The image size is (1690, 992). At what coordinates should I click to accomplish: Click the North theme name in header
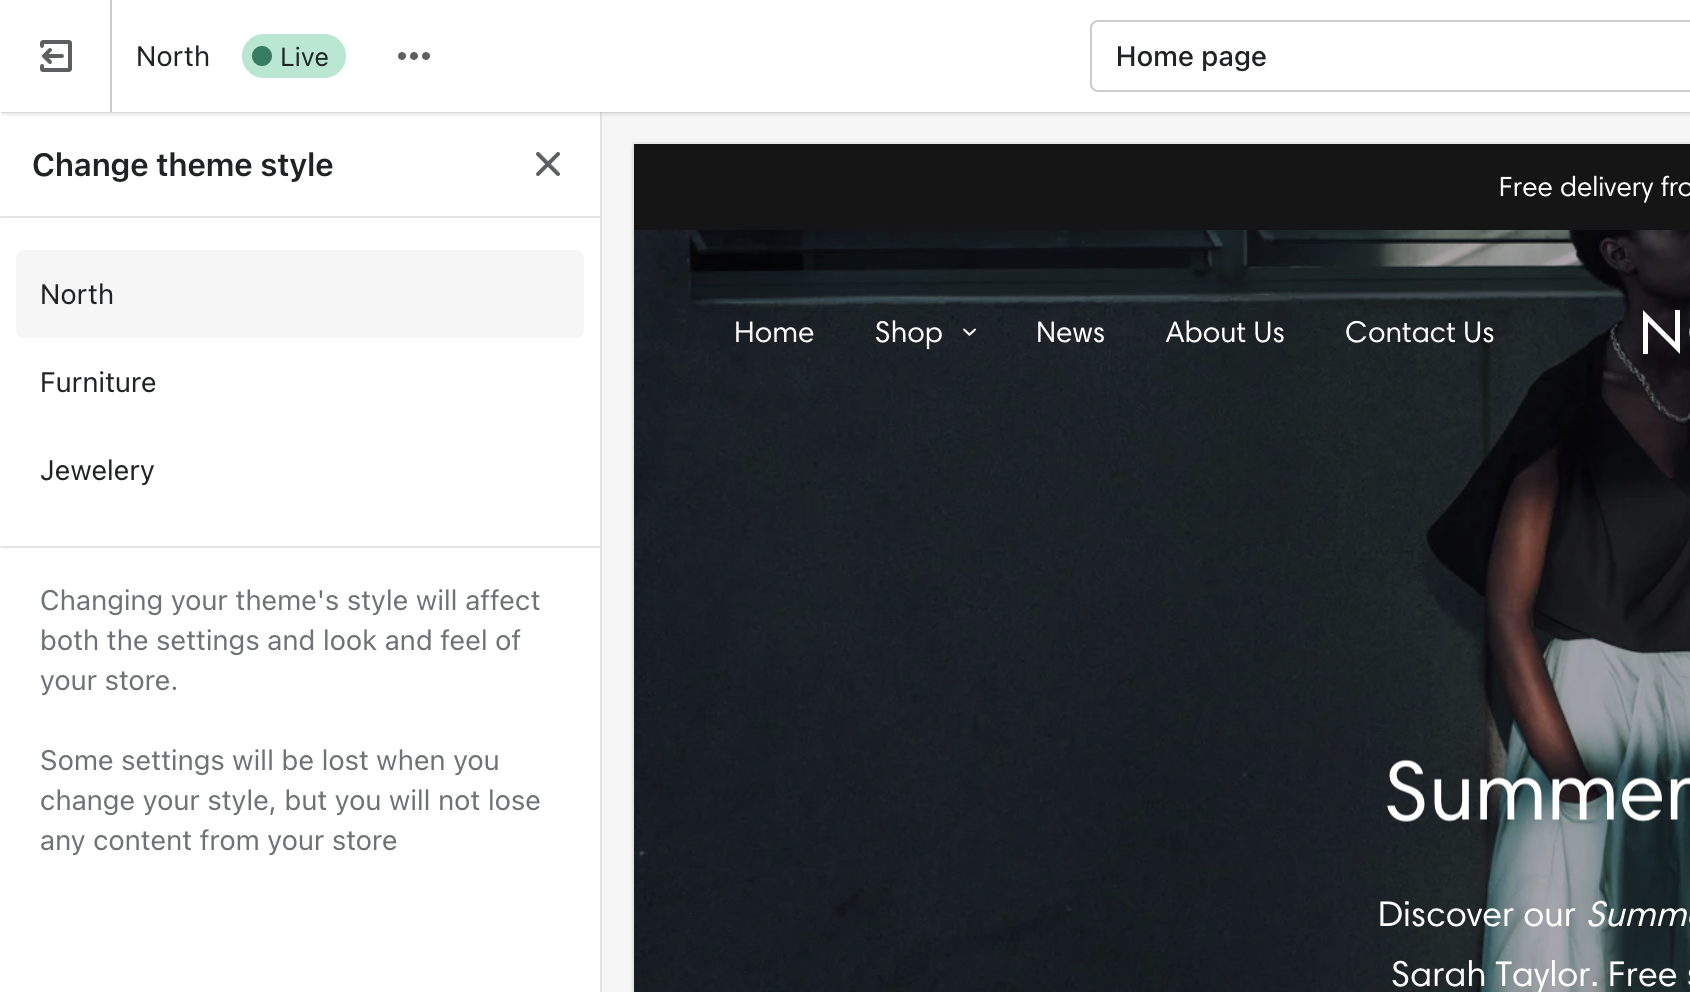(172, 56)
